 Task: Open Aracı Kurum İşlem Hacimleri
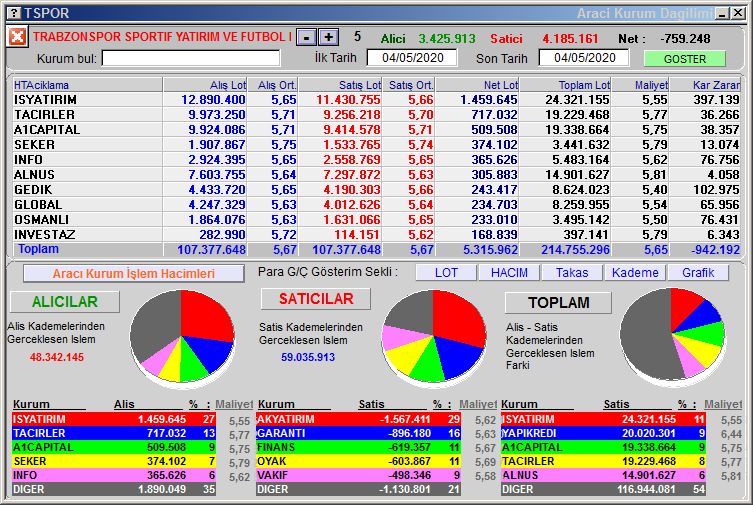[x=134, y=274]
